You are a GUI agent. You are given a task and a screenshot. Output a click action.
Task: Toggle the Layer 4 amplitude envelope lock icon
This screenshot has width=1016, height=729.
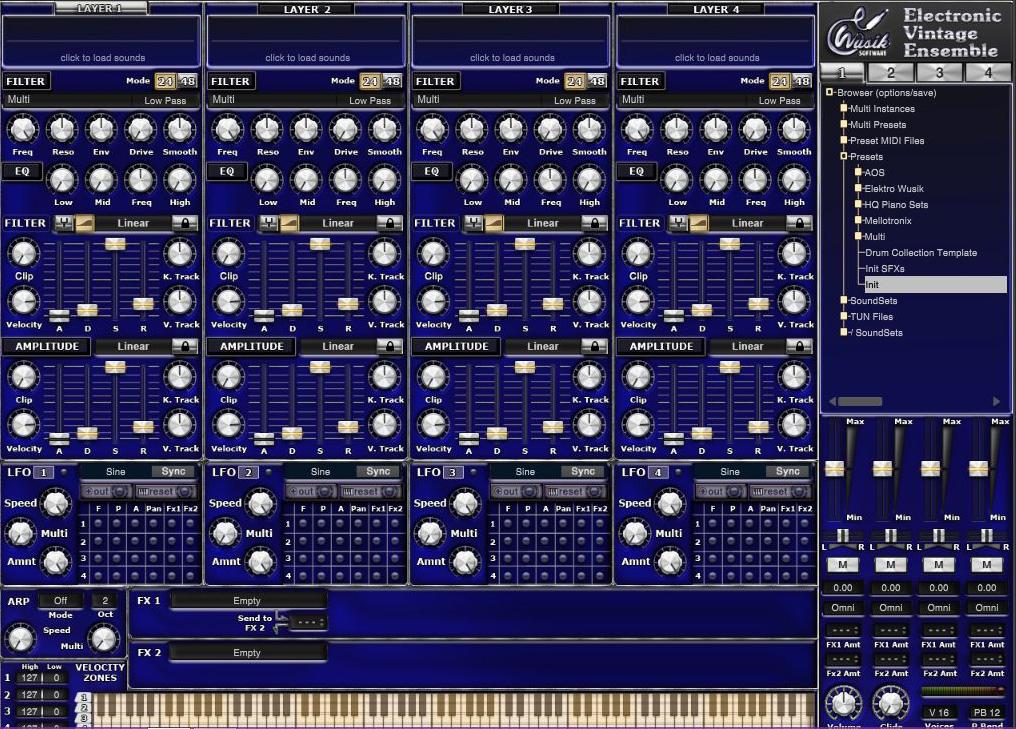coord(799,346)
